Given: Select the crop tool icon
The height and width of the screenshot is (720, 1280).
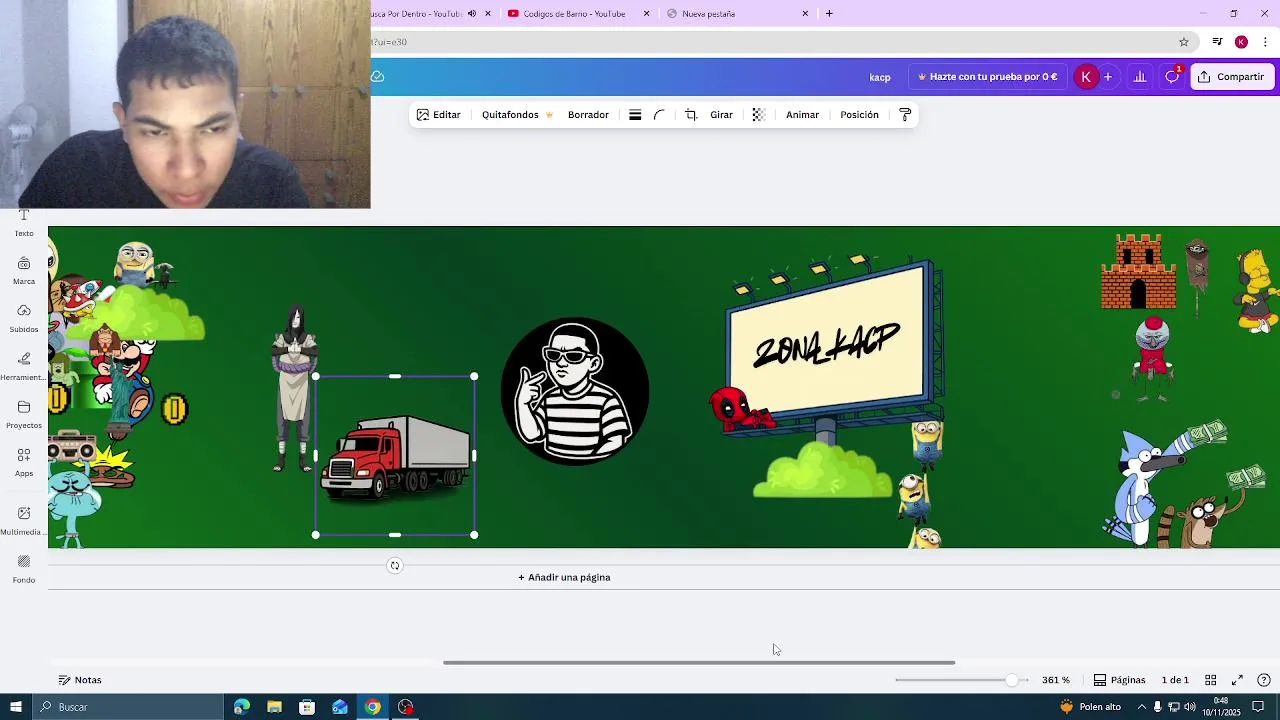Looking at the screenshot, I should click(691, 115).
